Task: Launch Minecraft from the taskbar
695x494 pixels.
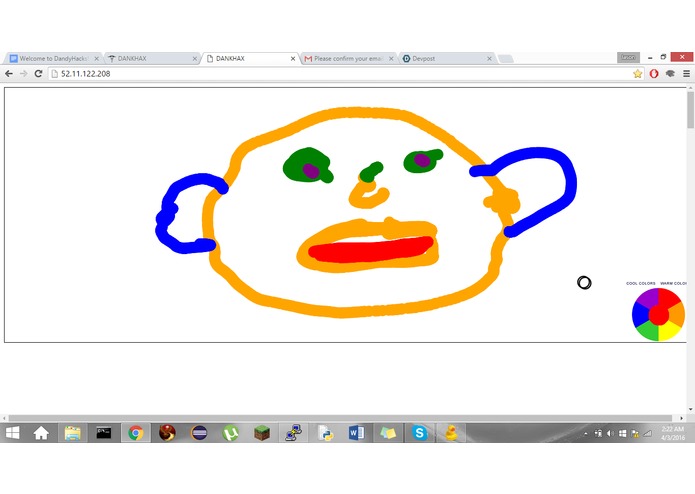Action: pos(262,433)
